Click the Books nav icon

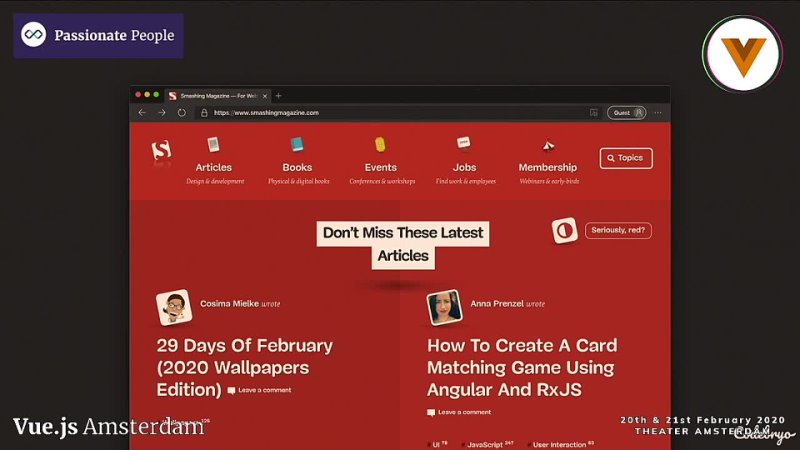pos(297,144)
